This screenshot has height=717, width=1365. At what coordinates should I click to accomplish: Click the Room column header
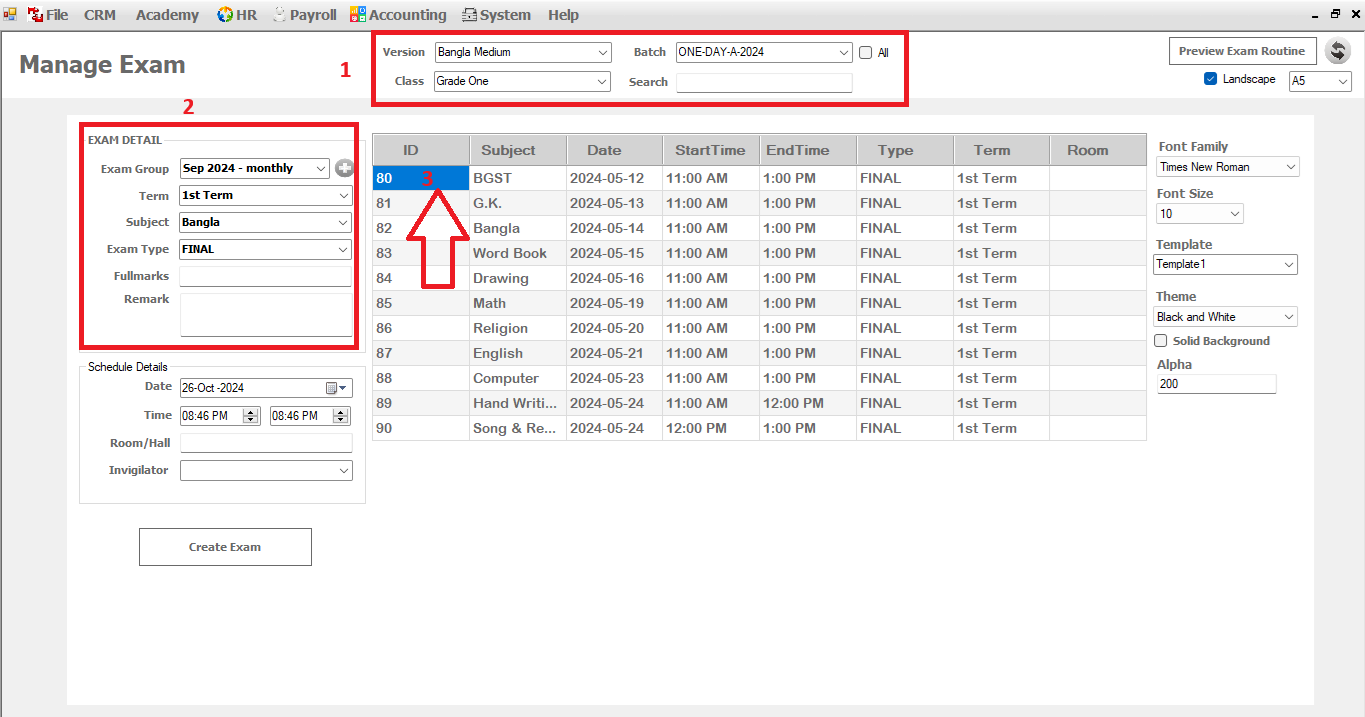[1098, 150]
